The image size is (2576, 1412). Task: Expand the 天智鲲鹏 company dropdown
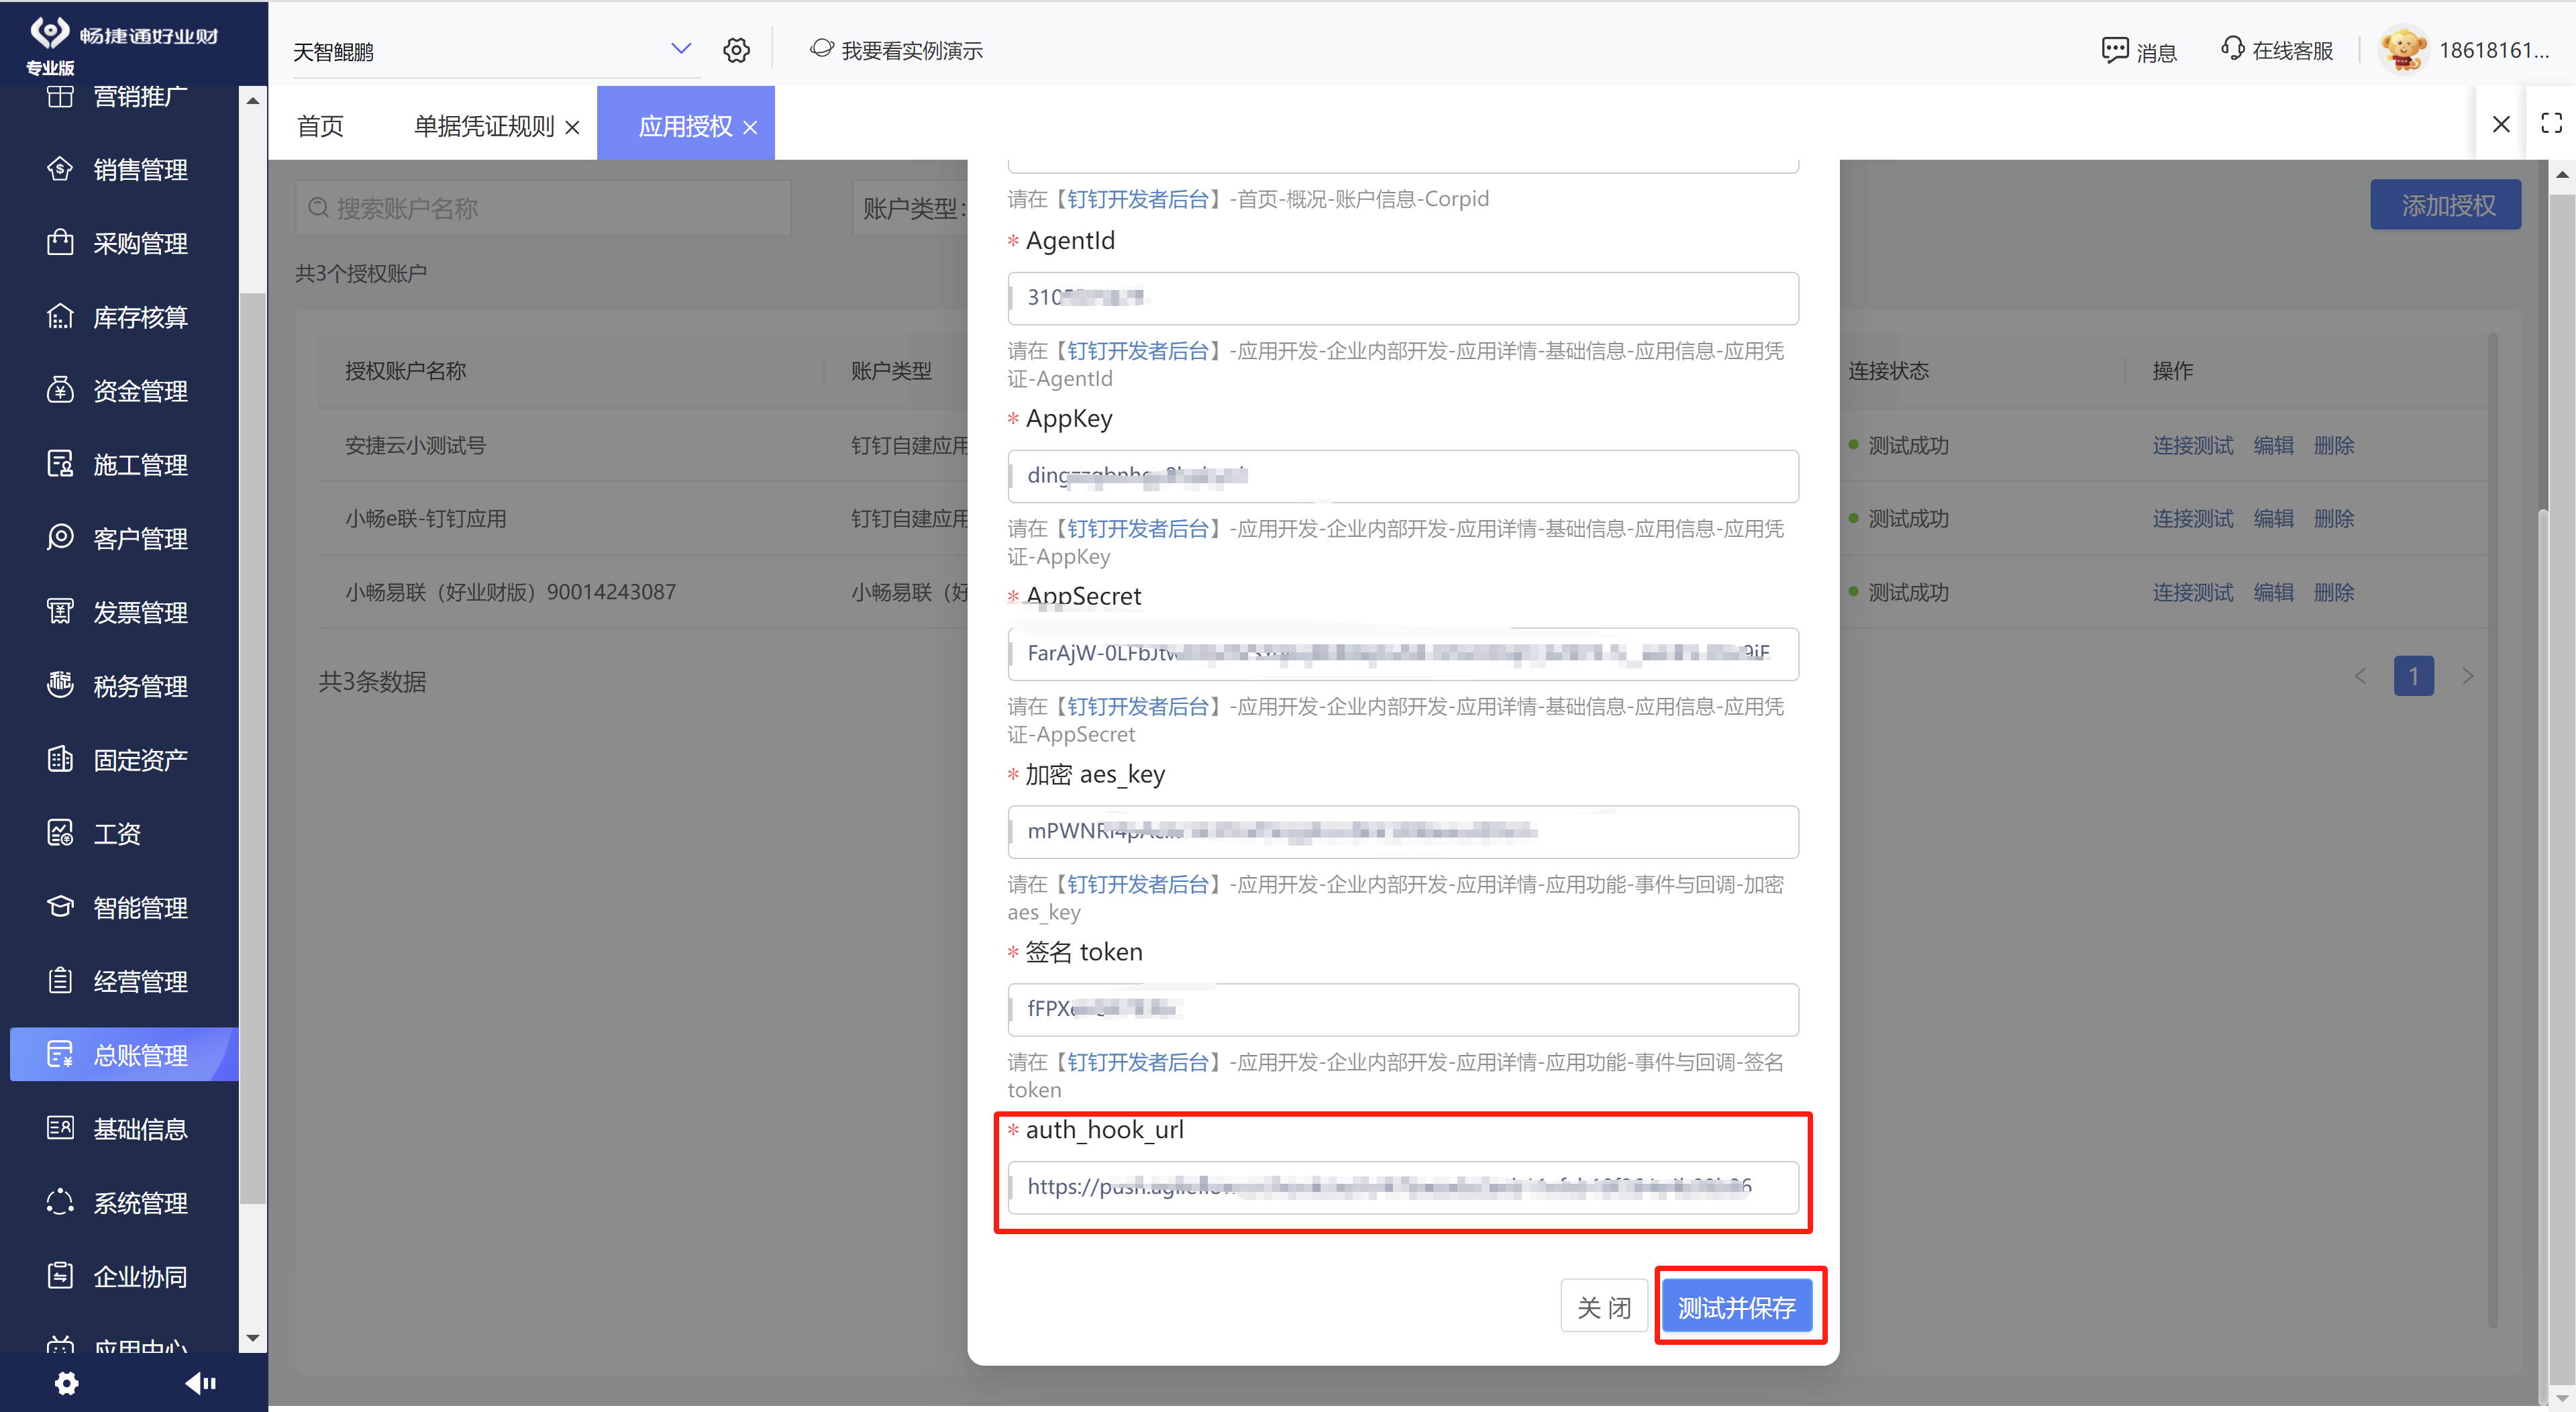pos(680,49)
